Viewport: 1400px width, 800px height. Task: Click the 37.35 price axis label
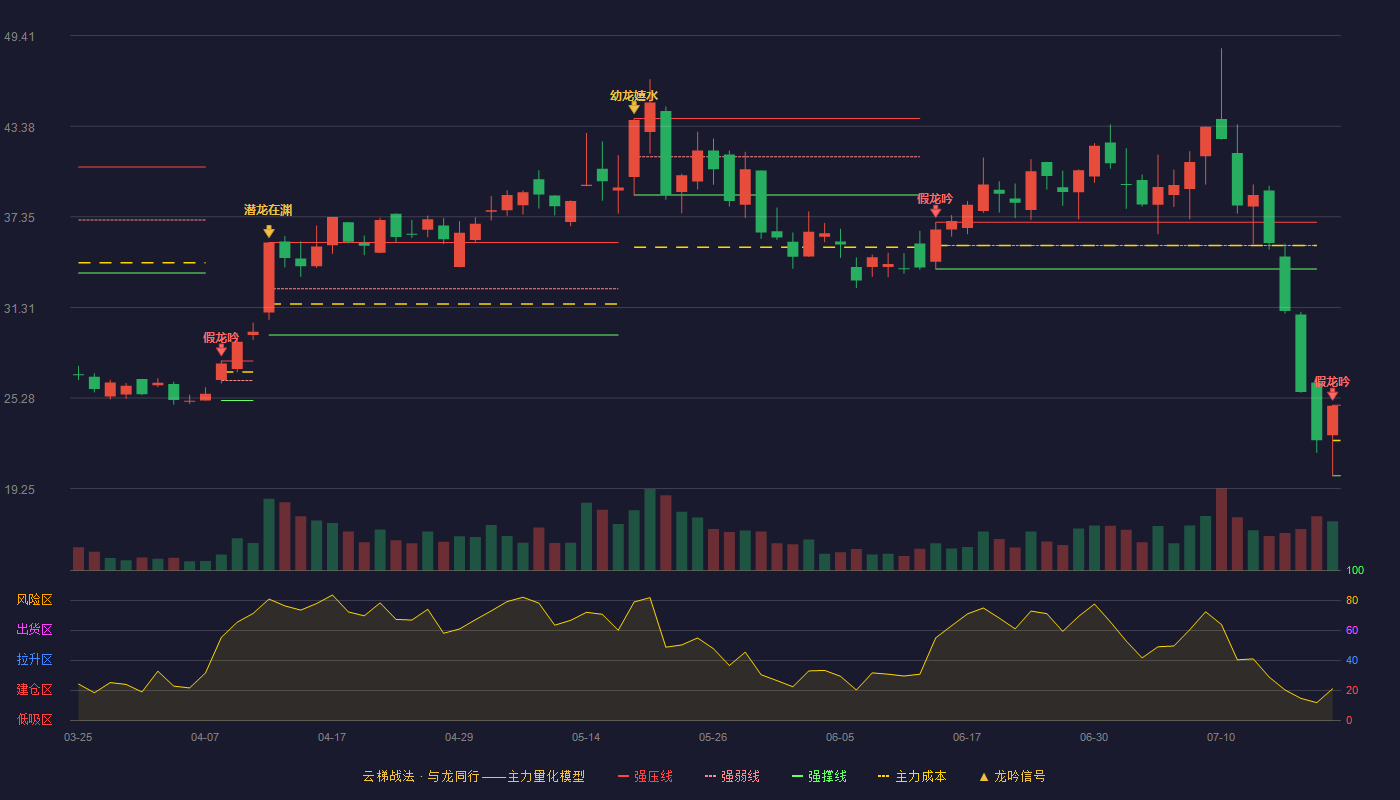point(19,218)
